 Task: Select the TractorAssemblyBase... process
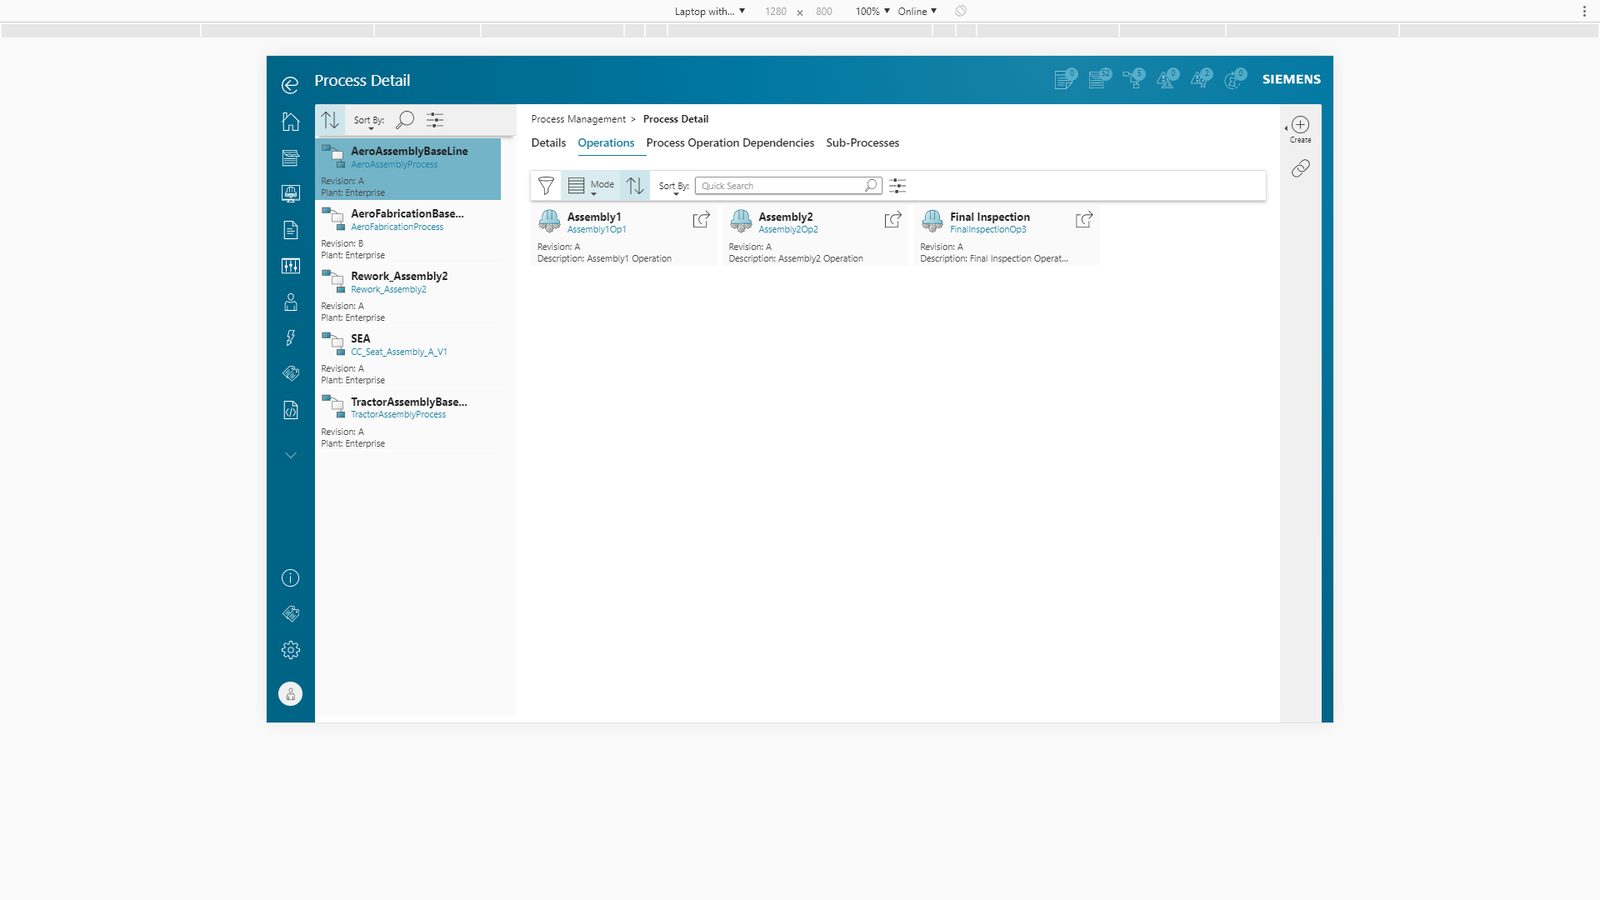pyautogui.click(x=408, y=421)
